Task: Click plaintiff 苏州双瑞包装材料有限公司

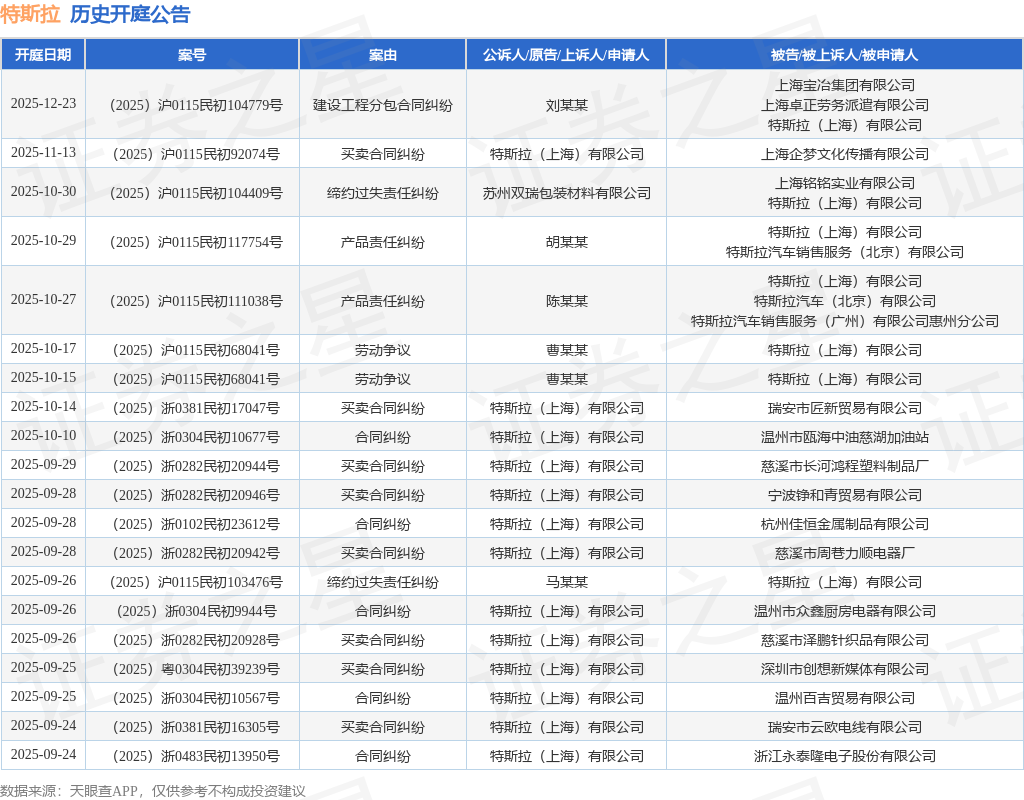Action: click(x=566, y=193)
